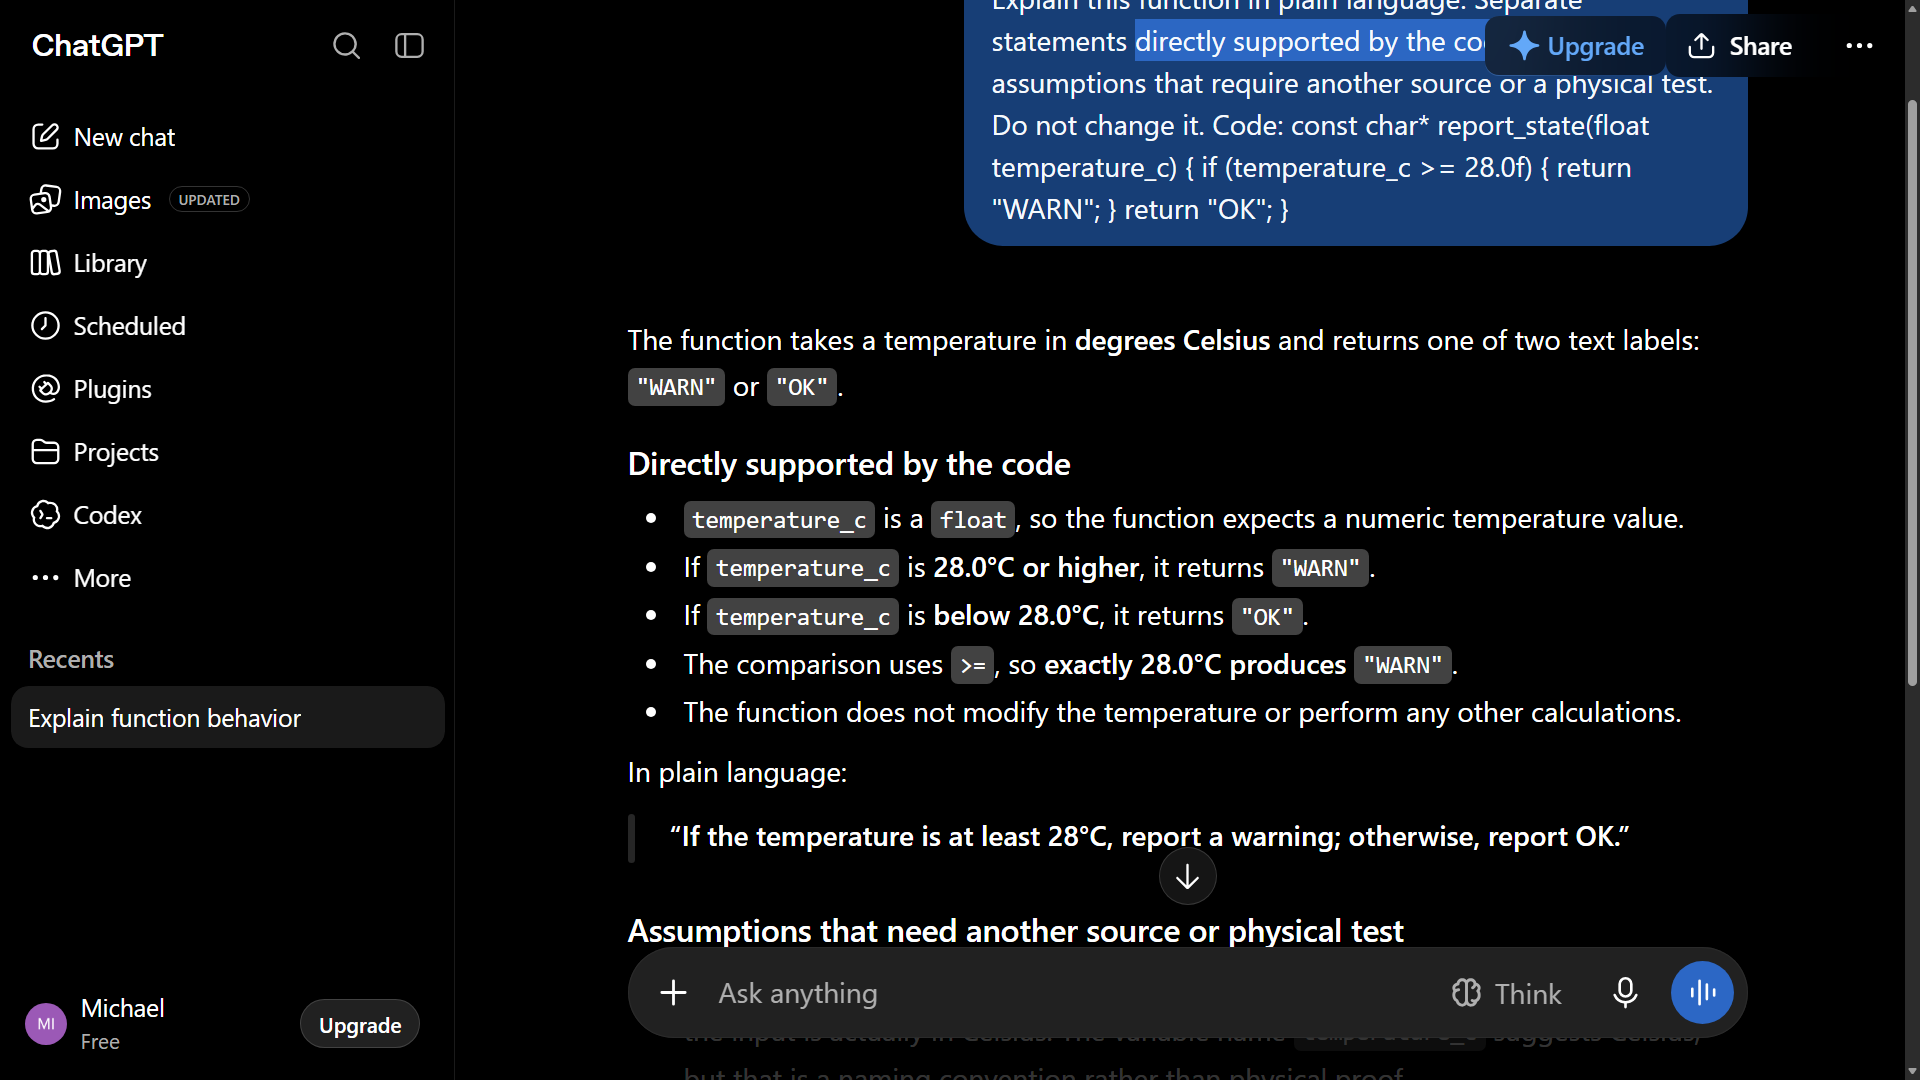Open the three-dot conversation options menu

tap(1859, 46)
